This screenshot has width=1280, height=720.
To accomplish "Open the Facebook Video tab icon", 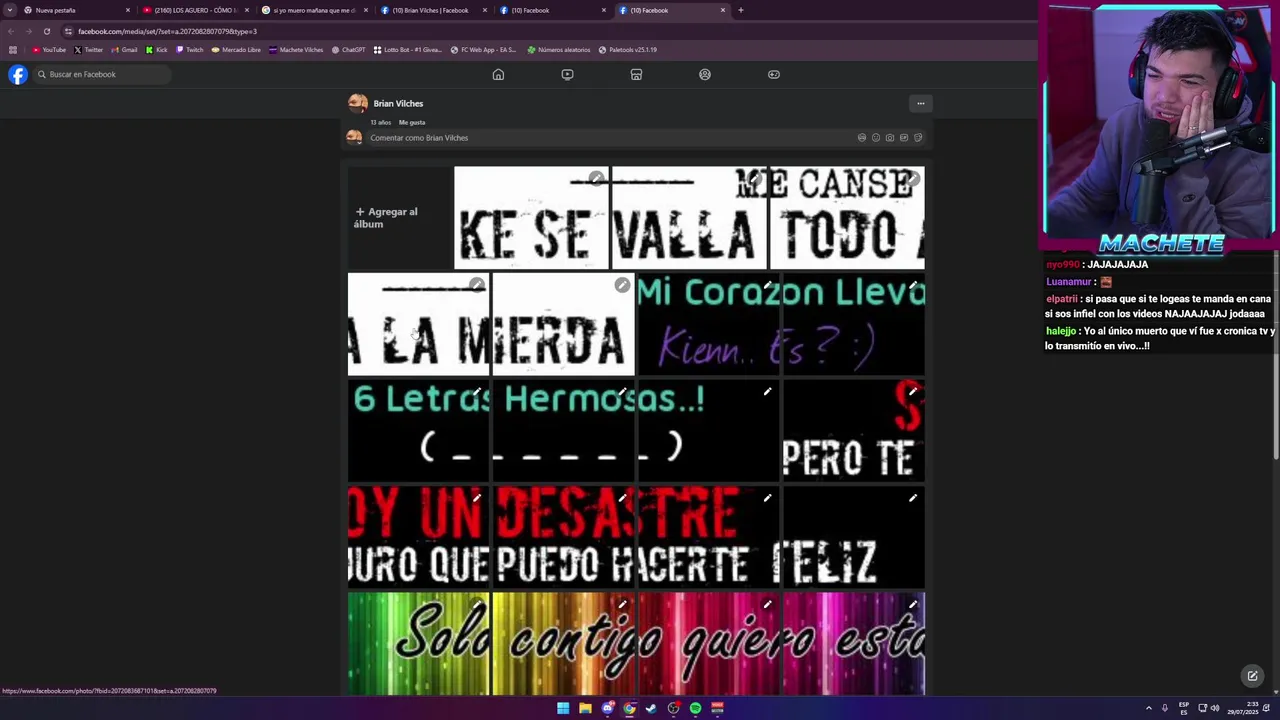I will [x=567, y=74].
